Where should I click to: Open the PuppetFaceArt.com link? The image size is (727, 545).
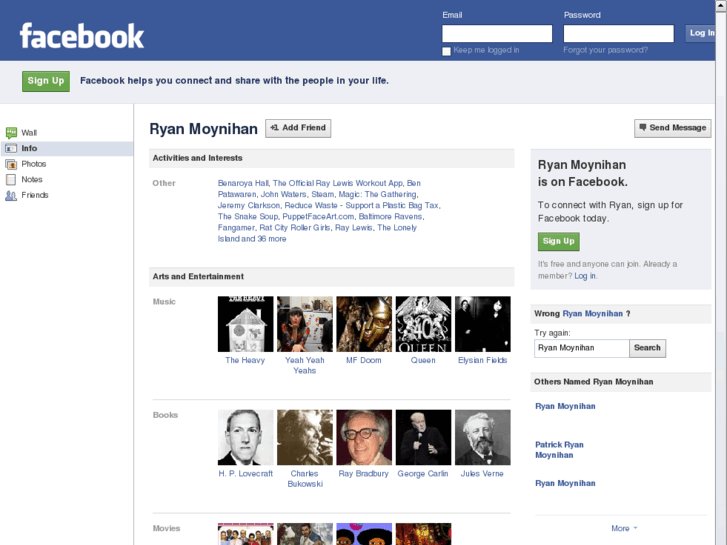click(x=318, y=217)
